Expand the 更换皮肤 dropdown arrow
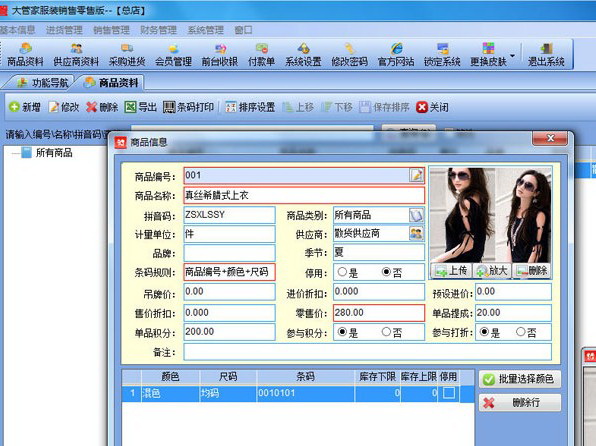This screenshot has height=446, width=596. pos(512,56)
